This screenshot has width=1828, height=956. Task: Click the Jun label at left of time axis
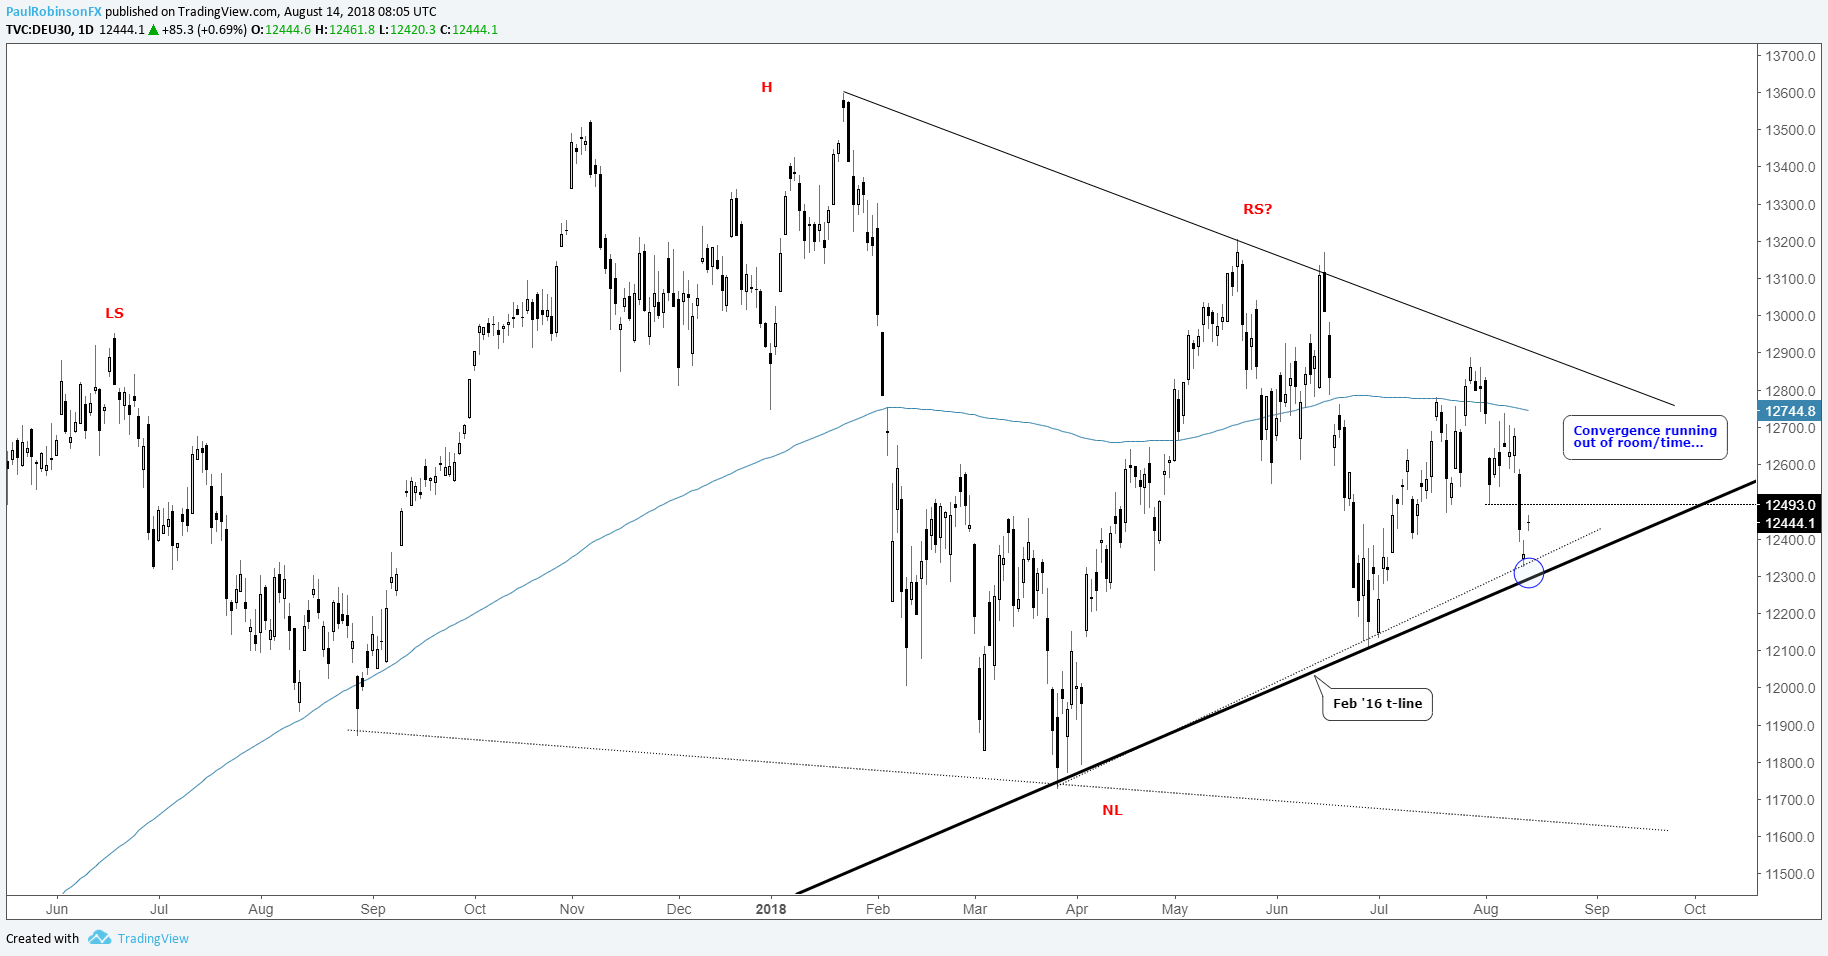point(57,909)
